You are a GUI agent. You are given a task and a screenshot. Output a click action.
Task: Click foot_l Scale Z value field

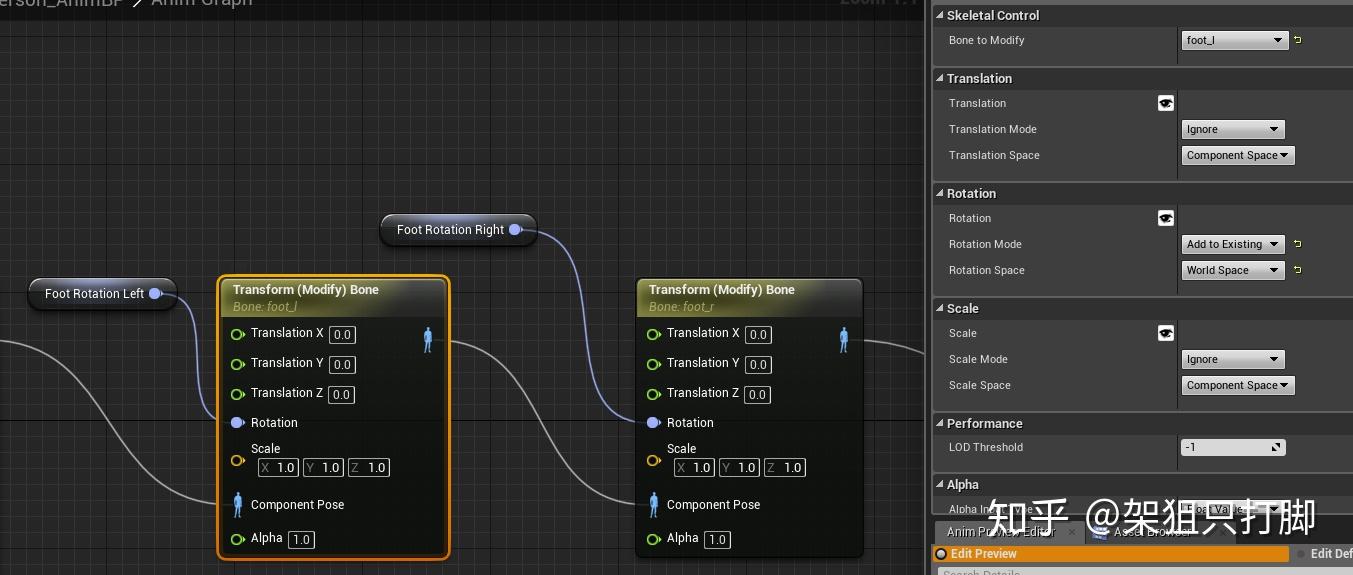(369, 467)
